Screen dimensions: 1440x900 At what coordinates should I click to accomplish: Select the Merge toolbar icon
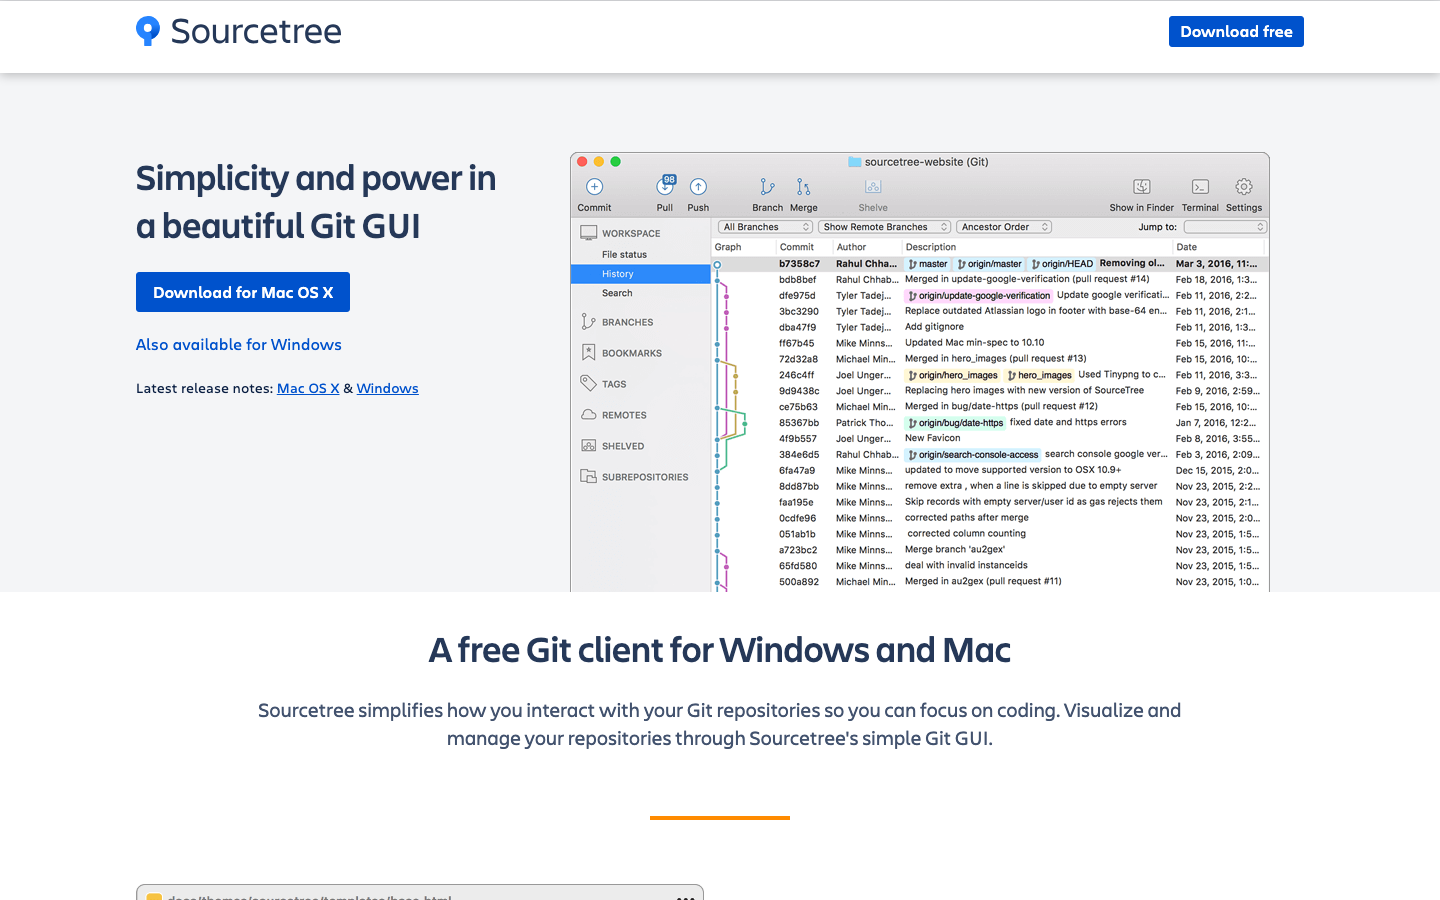tap(803, 187)
